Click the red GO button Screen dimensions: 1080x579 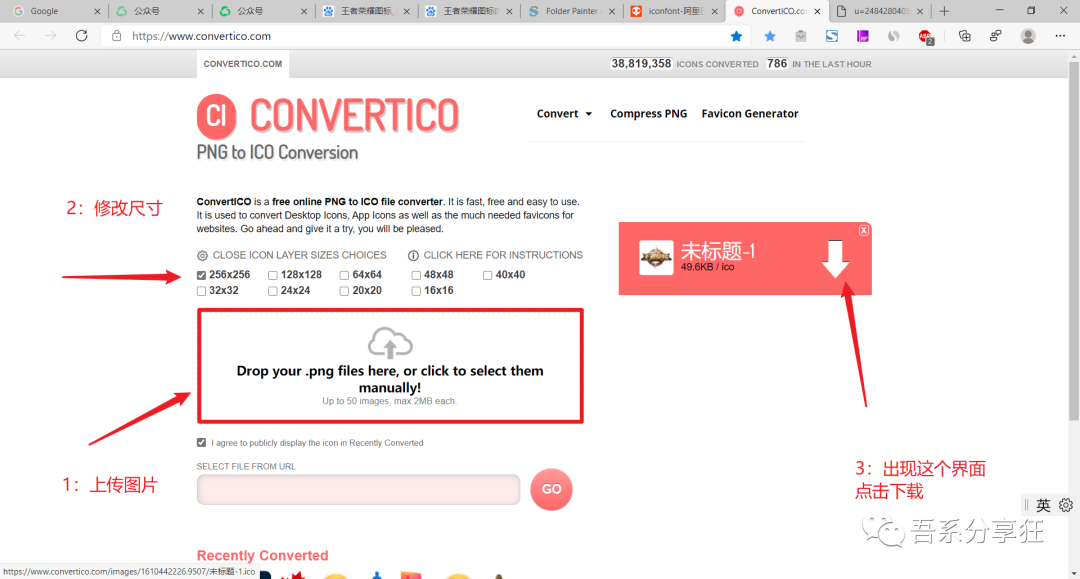coord(551,489)
